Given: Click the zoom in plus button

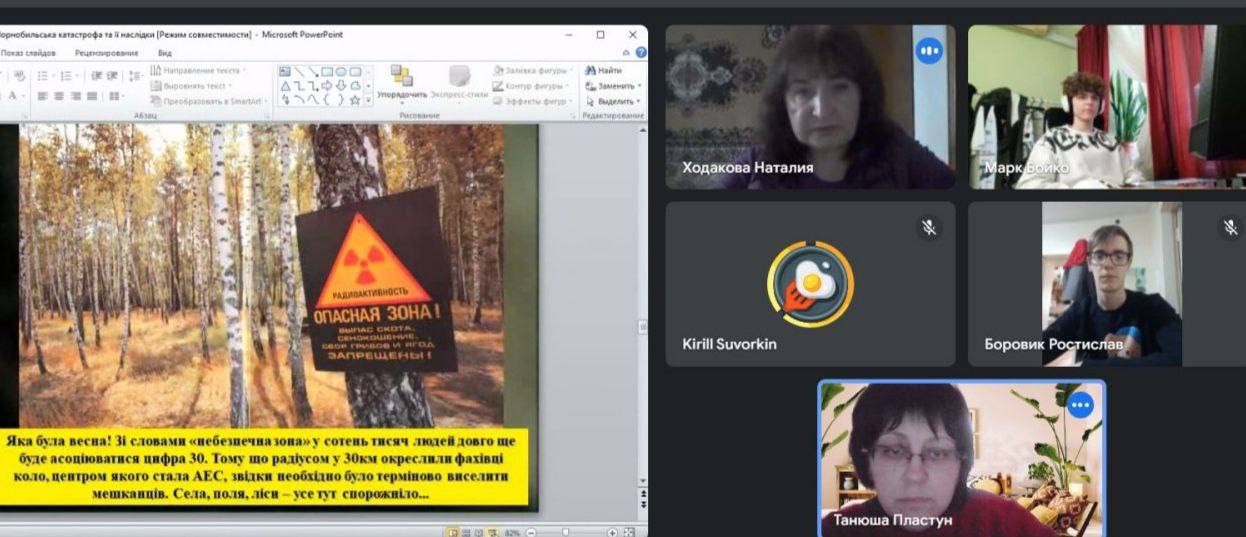Looking at the screenshot, I should (x=614, y=532).
